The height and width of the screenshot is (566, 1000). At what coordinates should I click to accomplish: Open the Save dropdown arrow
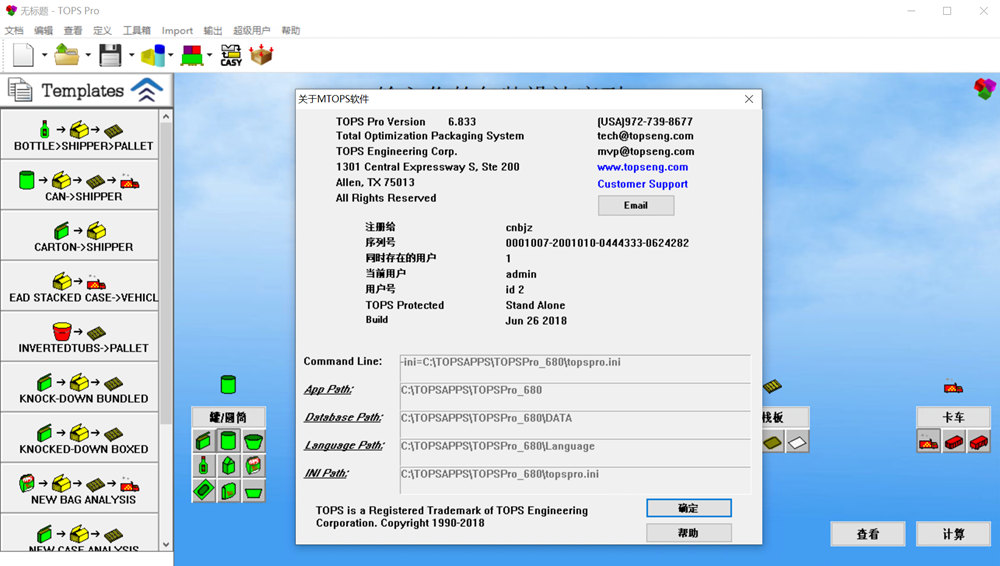(131, 56)
